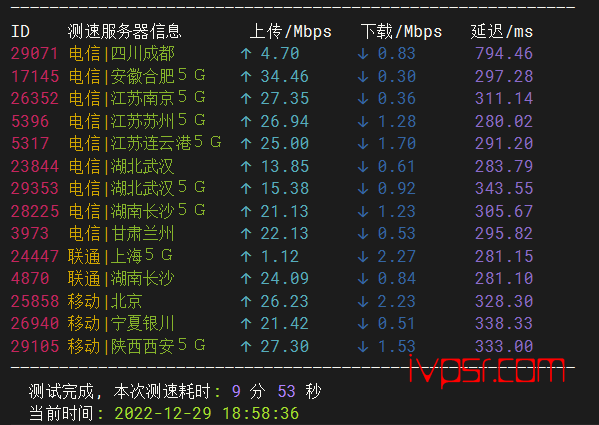This screenshot has height=425, width=599.
Task: Select upload value 34.46
Action: (285, 76)
